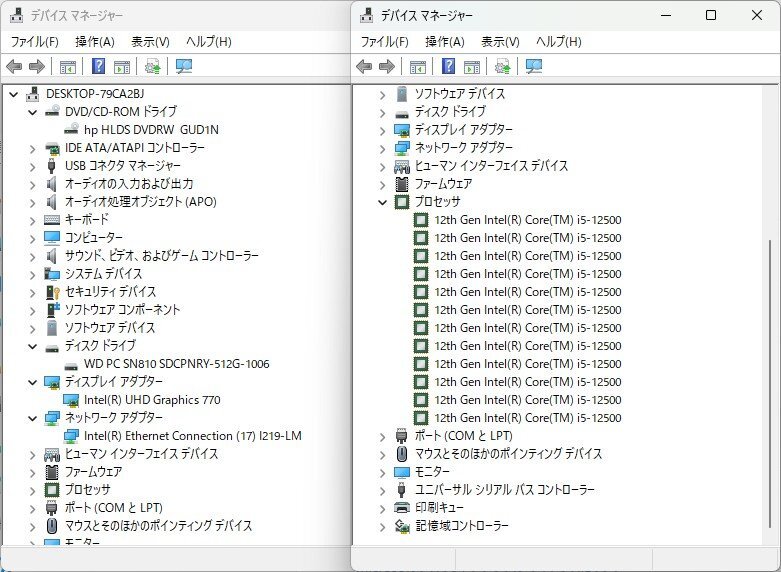The width and height of the screenshot is (781, 572).
Task: Minimize the right Device Manager window
Action: [x=666, y=15]
